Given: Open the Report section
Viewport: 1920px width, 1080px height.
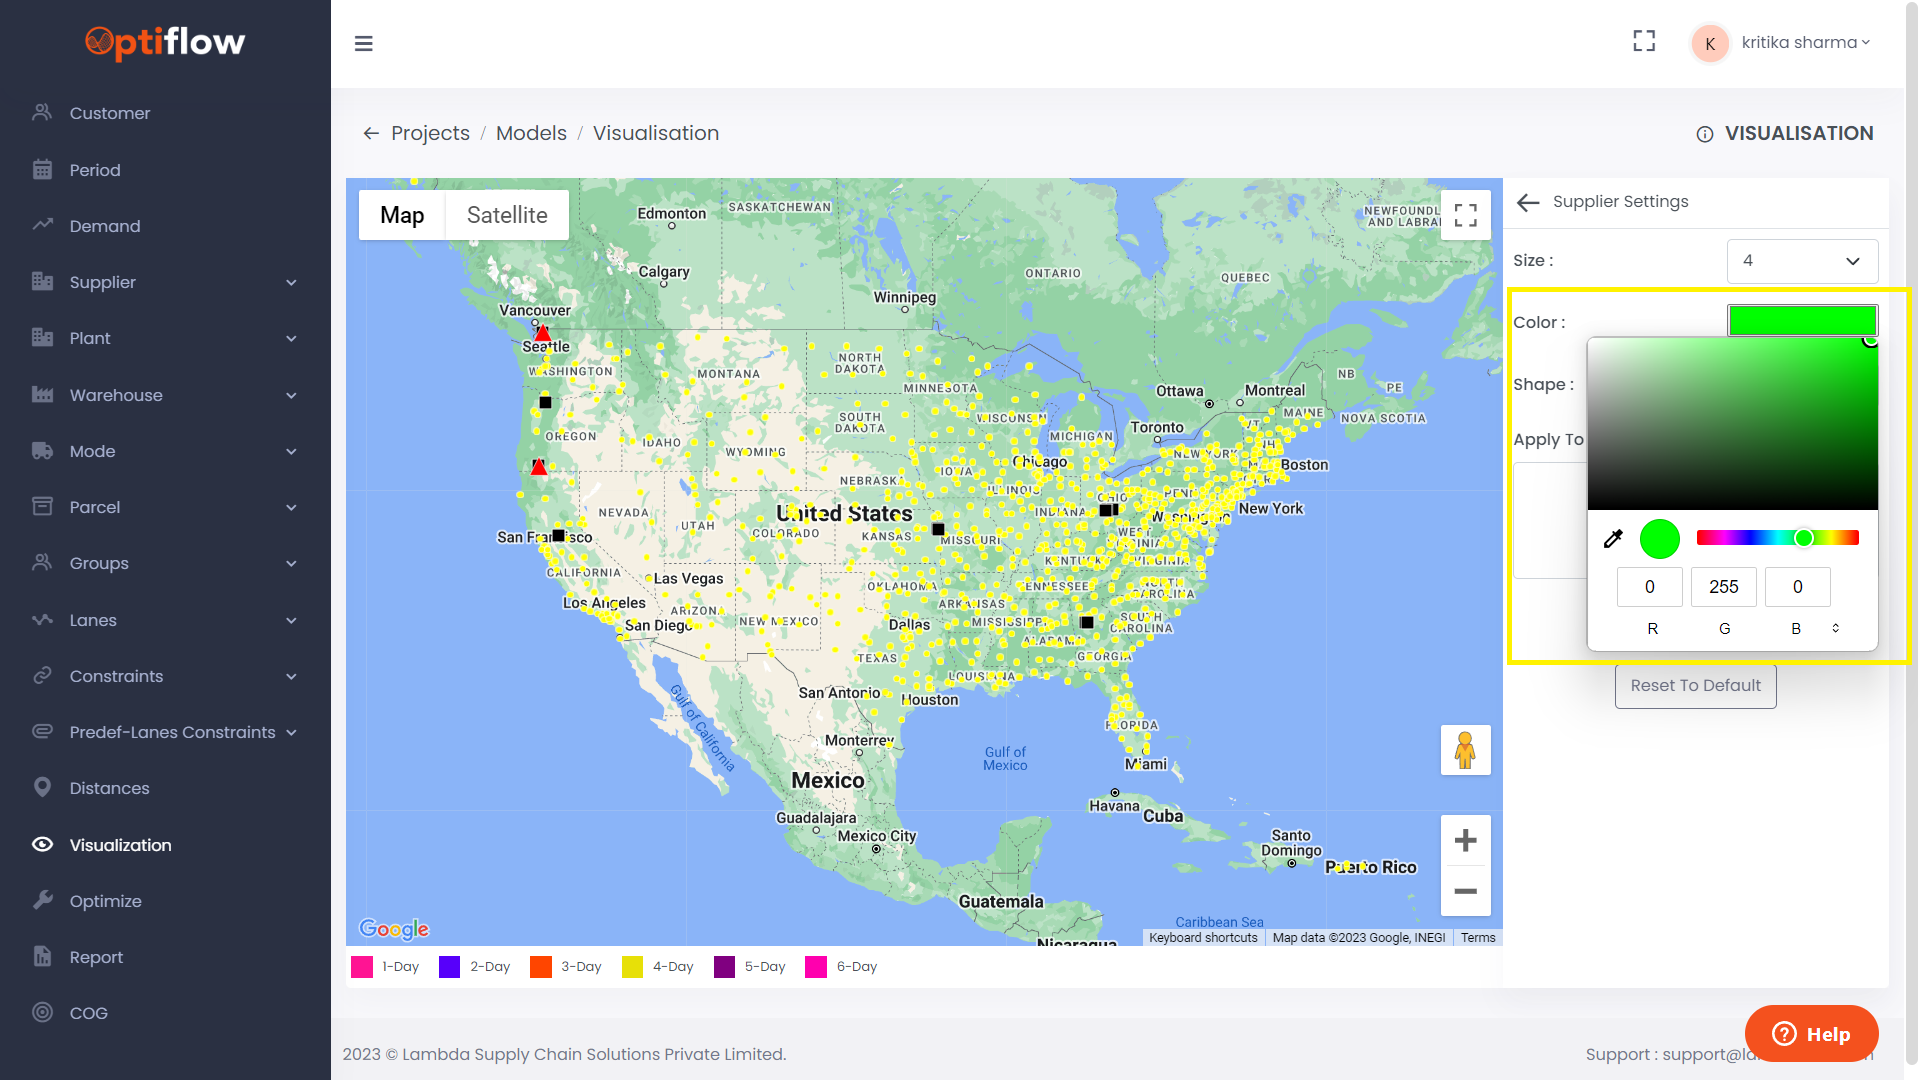Looking at the screenshot, I should click(x=96, y=957).
